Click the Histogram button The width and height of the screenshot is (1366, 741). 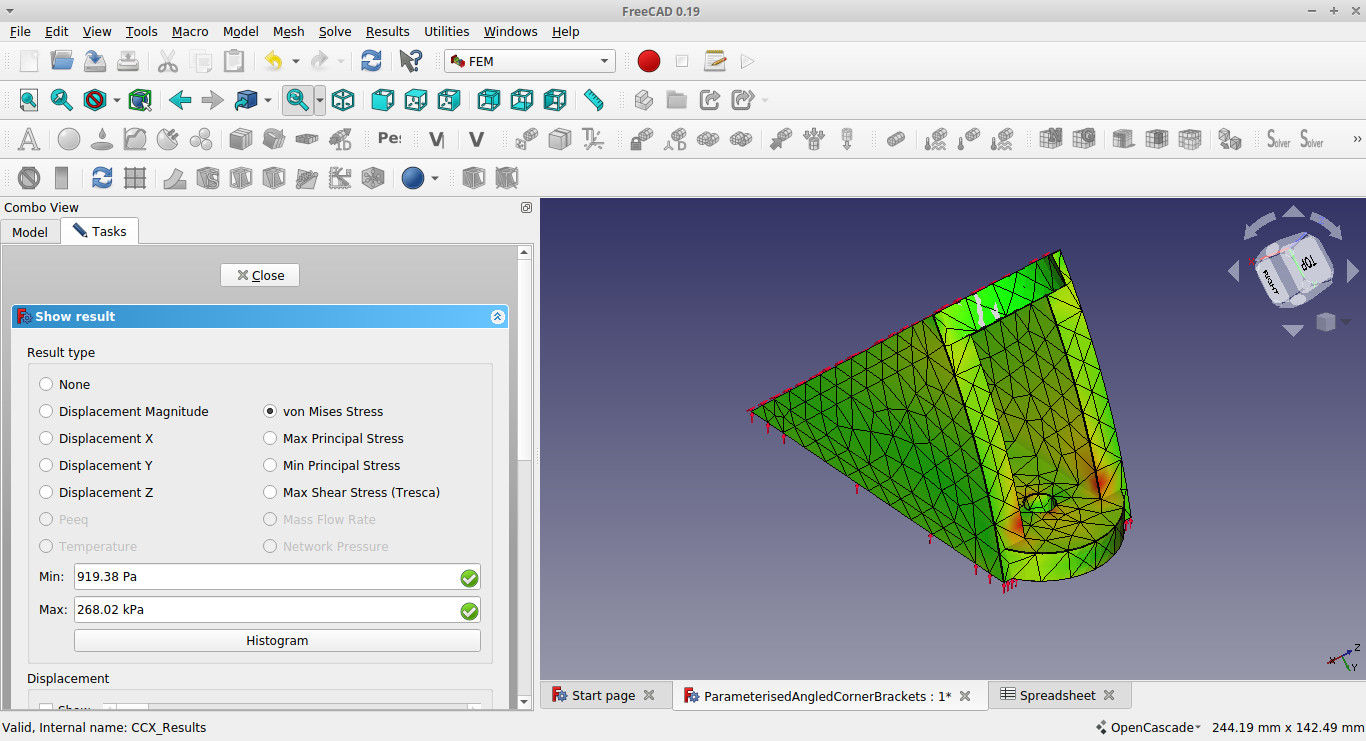click(x=277, y=640)
